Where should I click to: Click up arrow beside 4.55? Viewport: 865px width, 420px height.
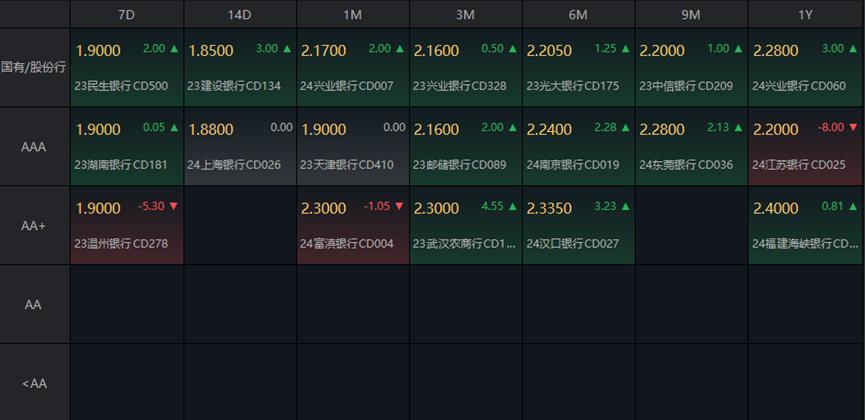(513, 206)
